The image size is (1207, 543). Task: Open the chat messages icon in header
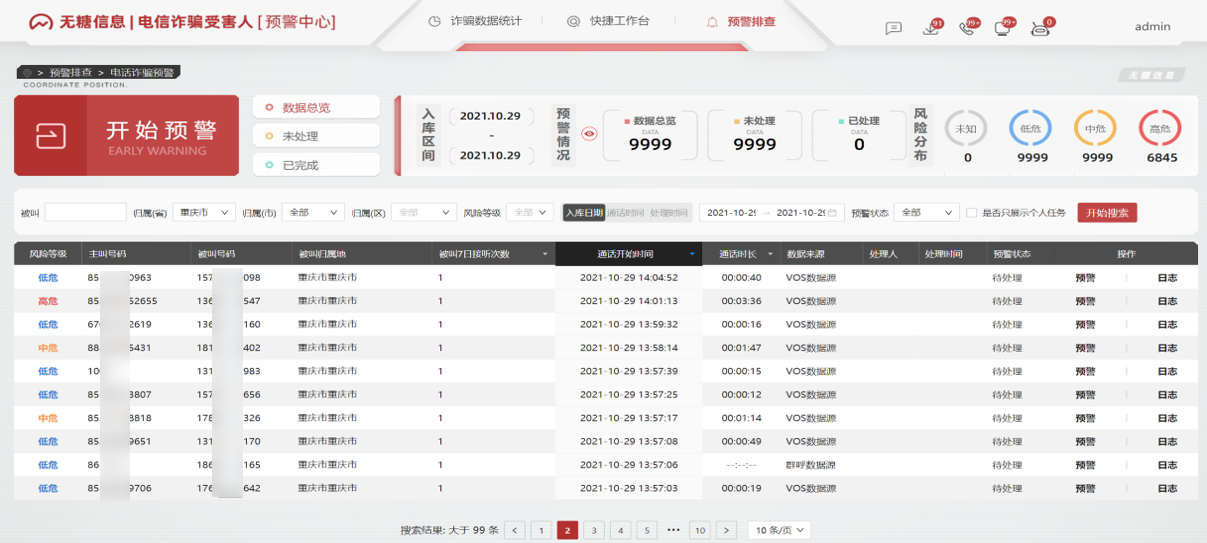click(893, 28)
